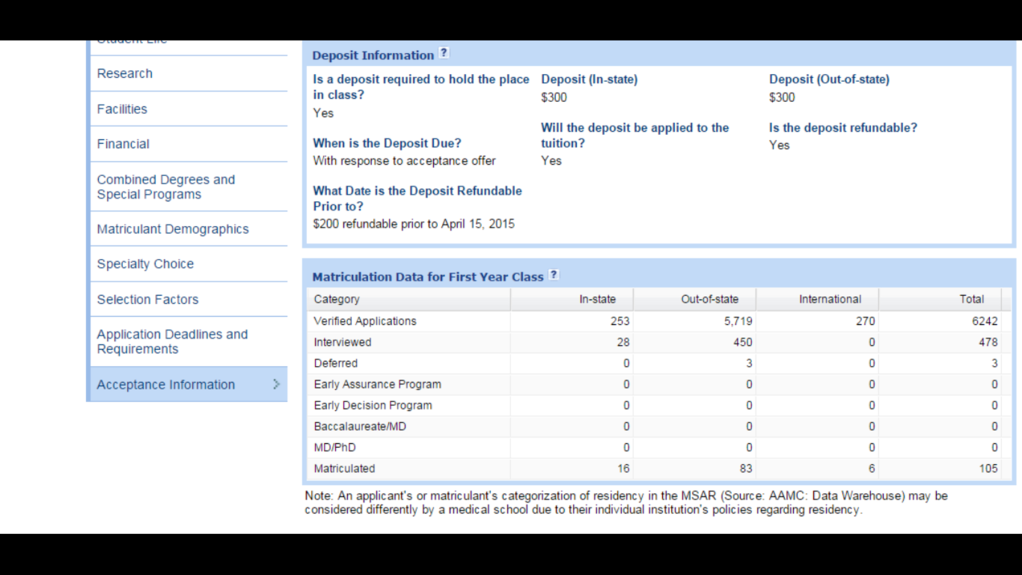The image size is (1022, 575).
Task: Open the Deposit Information help icon
Action: [444, 53]
